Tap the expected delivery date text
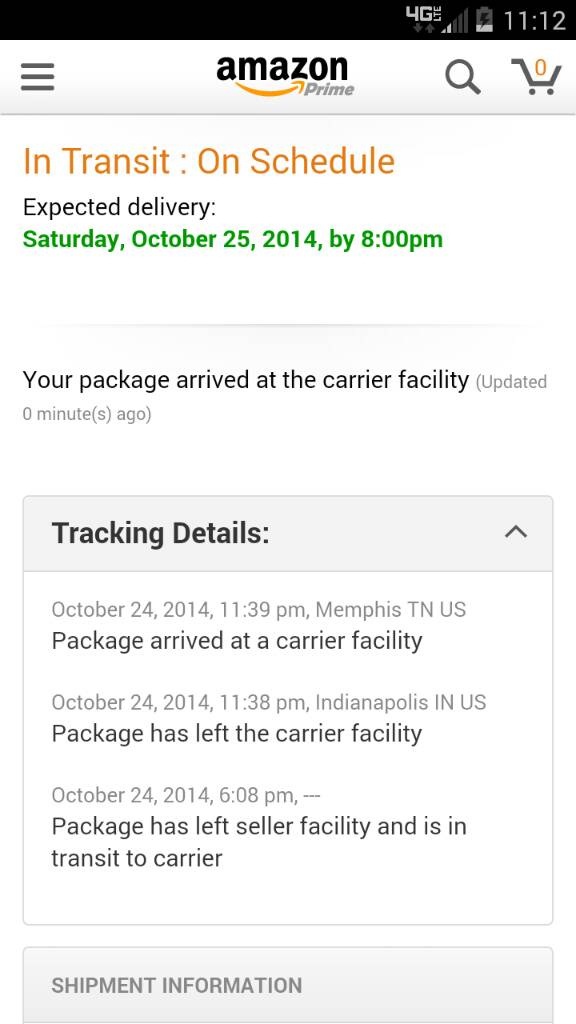The image size is (576, 1024). [232, 239]
